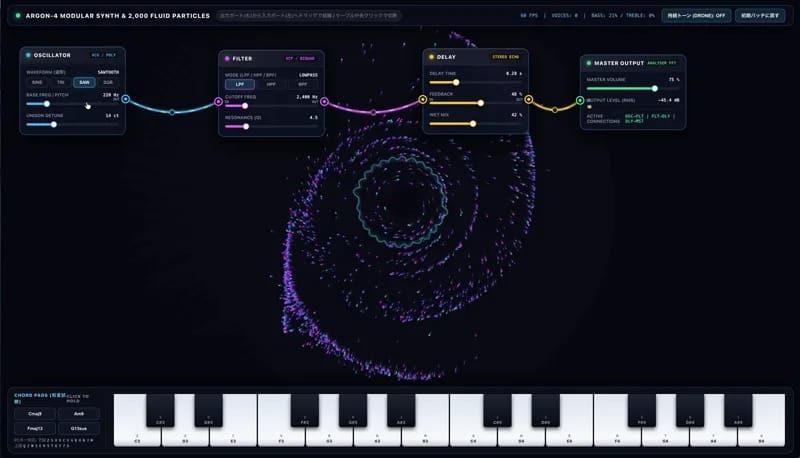Click the MASTER OUTPUT module title

coord(619,63)
